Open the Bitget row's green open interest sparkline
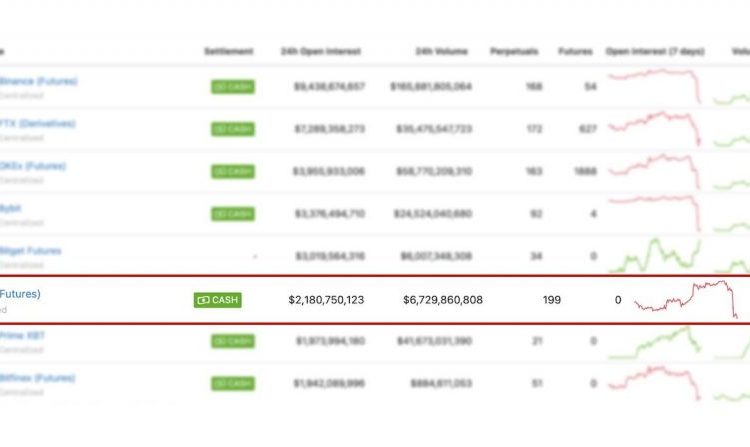 point(654,255)
